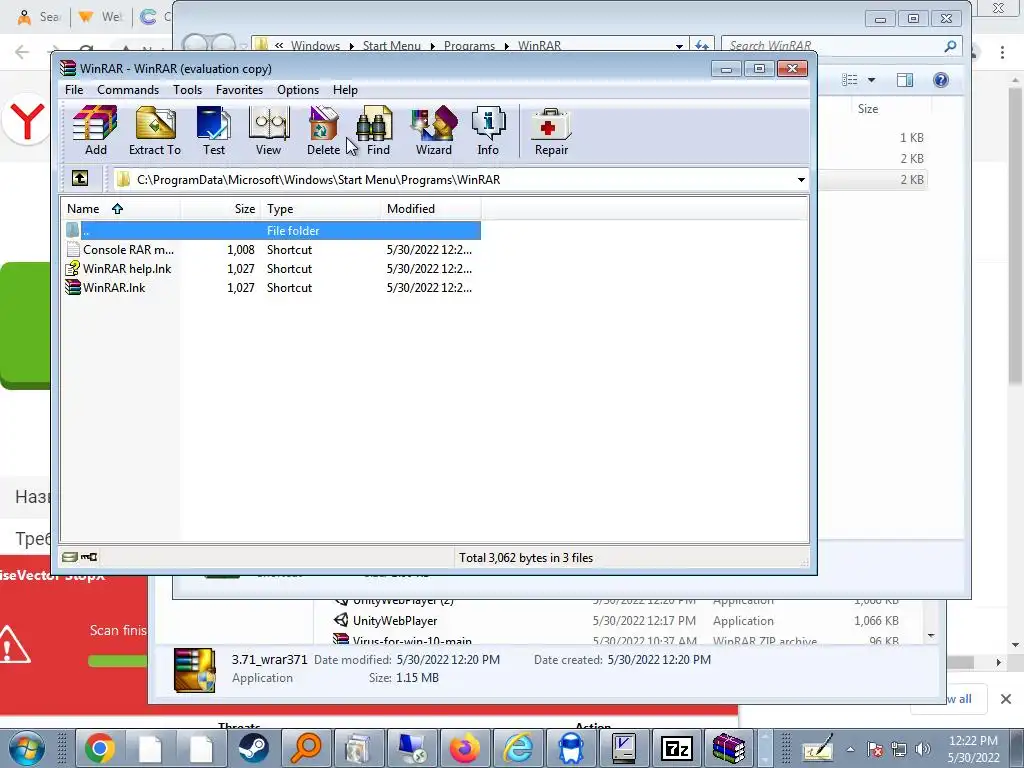Screen dimensions: 1024x768
Task: Show hidden system tray icons
Action: tap(850, 749)
